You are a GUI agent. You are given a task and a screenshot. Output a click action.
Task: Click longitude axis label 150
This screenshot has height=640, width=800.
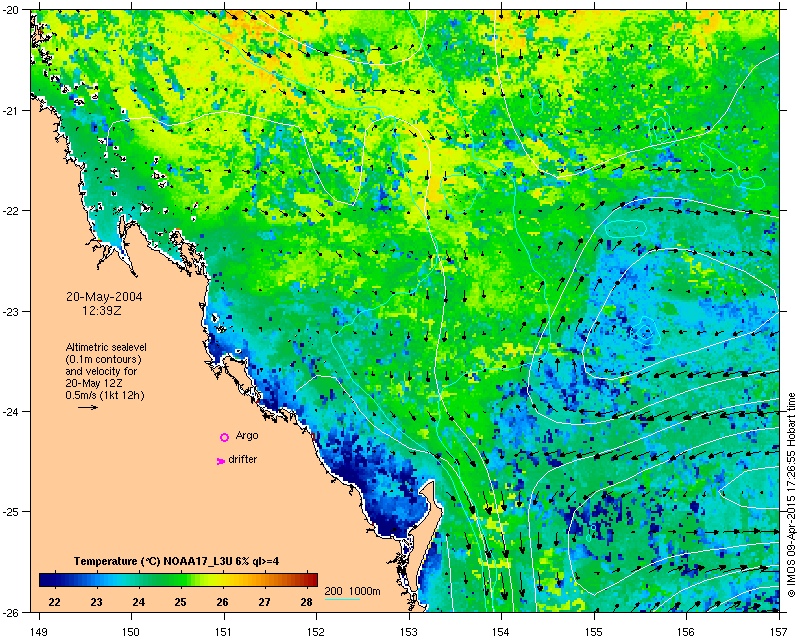[131, 632]
